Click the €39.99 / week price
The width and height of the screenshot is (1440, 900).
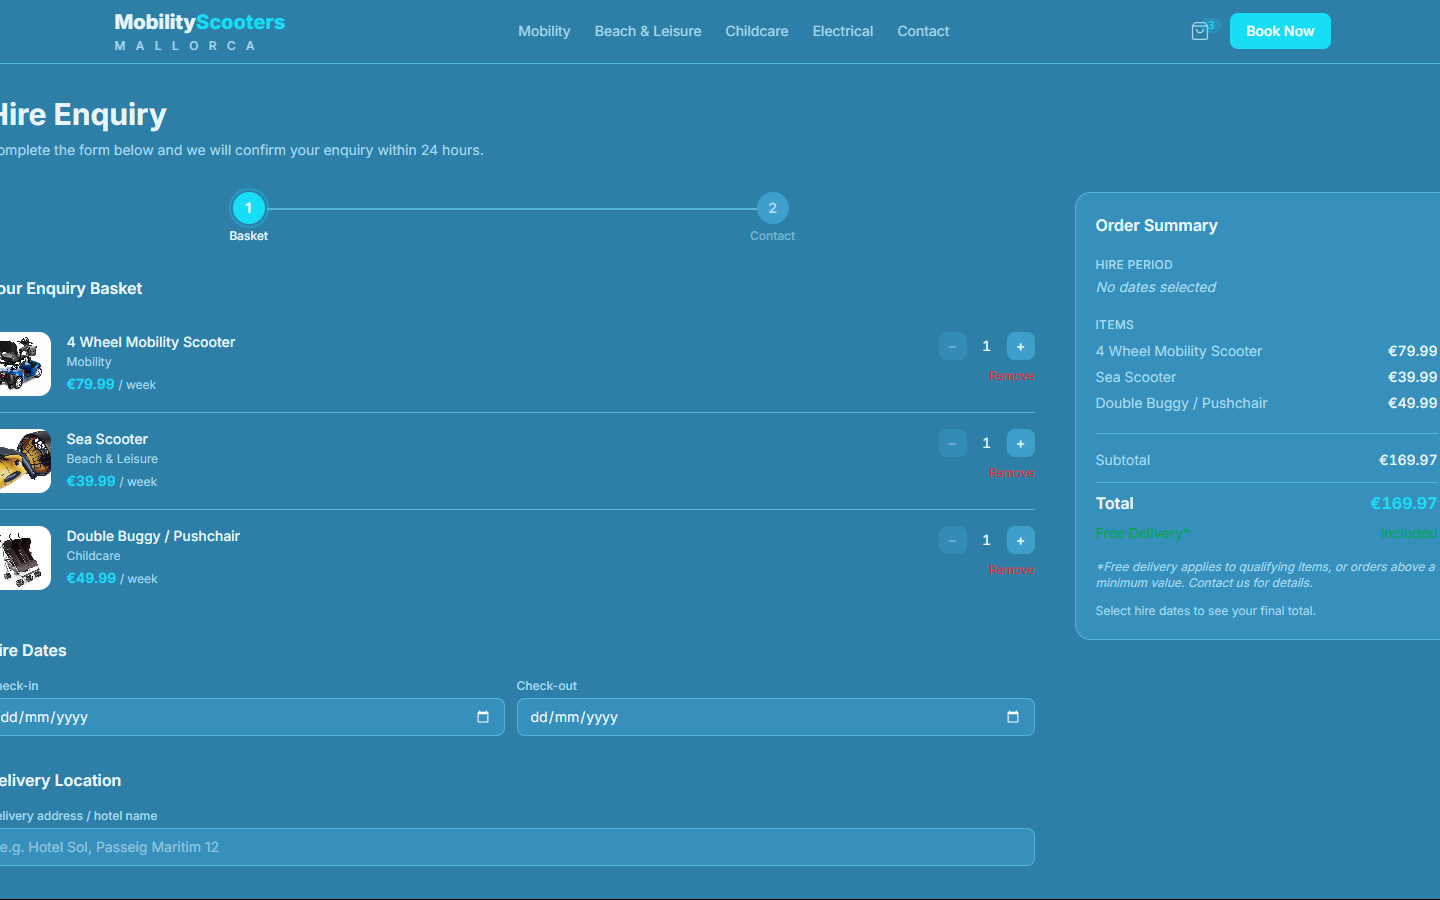(x=112, y=481)
